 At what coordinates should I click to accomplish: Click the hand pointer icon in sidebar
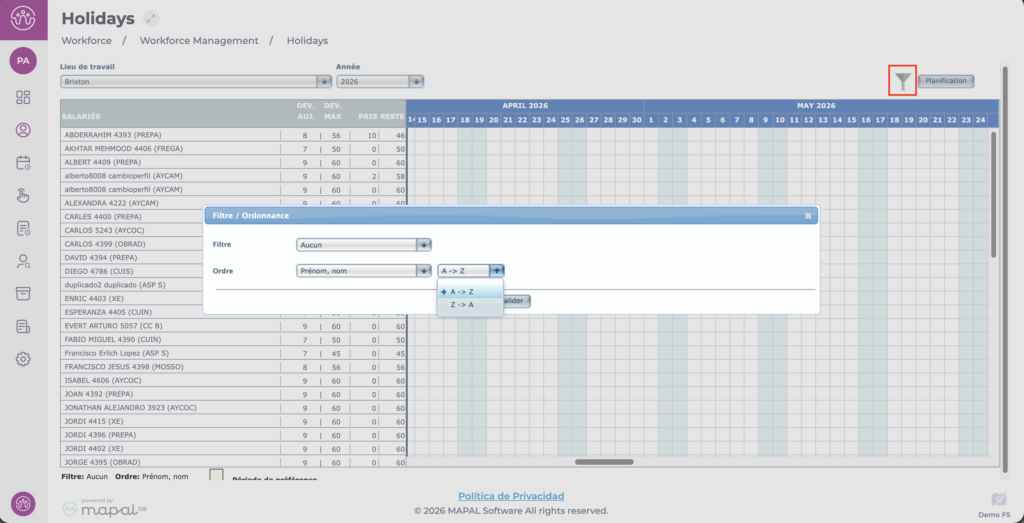point(23,196)
